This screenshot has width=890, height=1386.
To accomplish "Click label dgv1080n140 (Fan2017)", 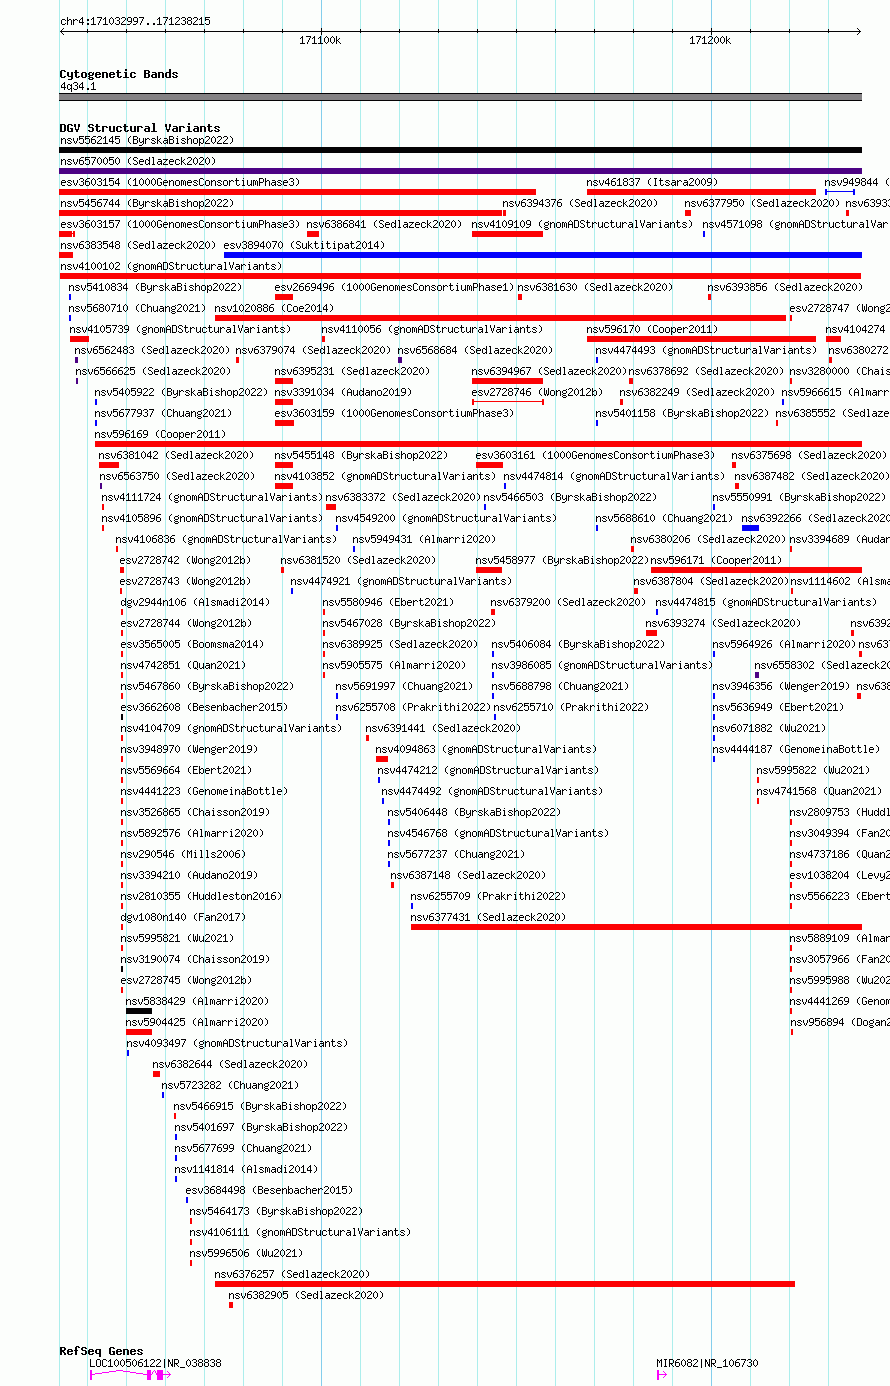I will pyautogui.click(x=183, y=917).
